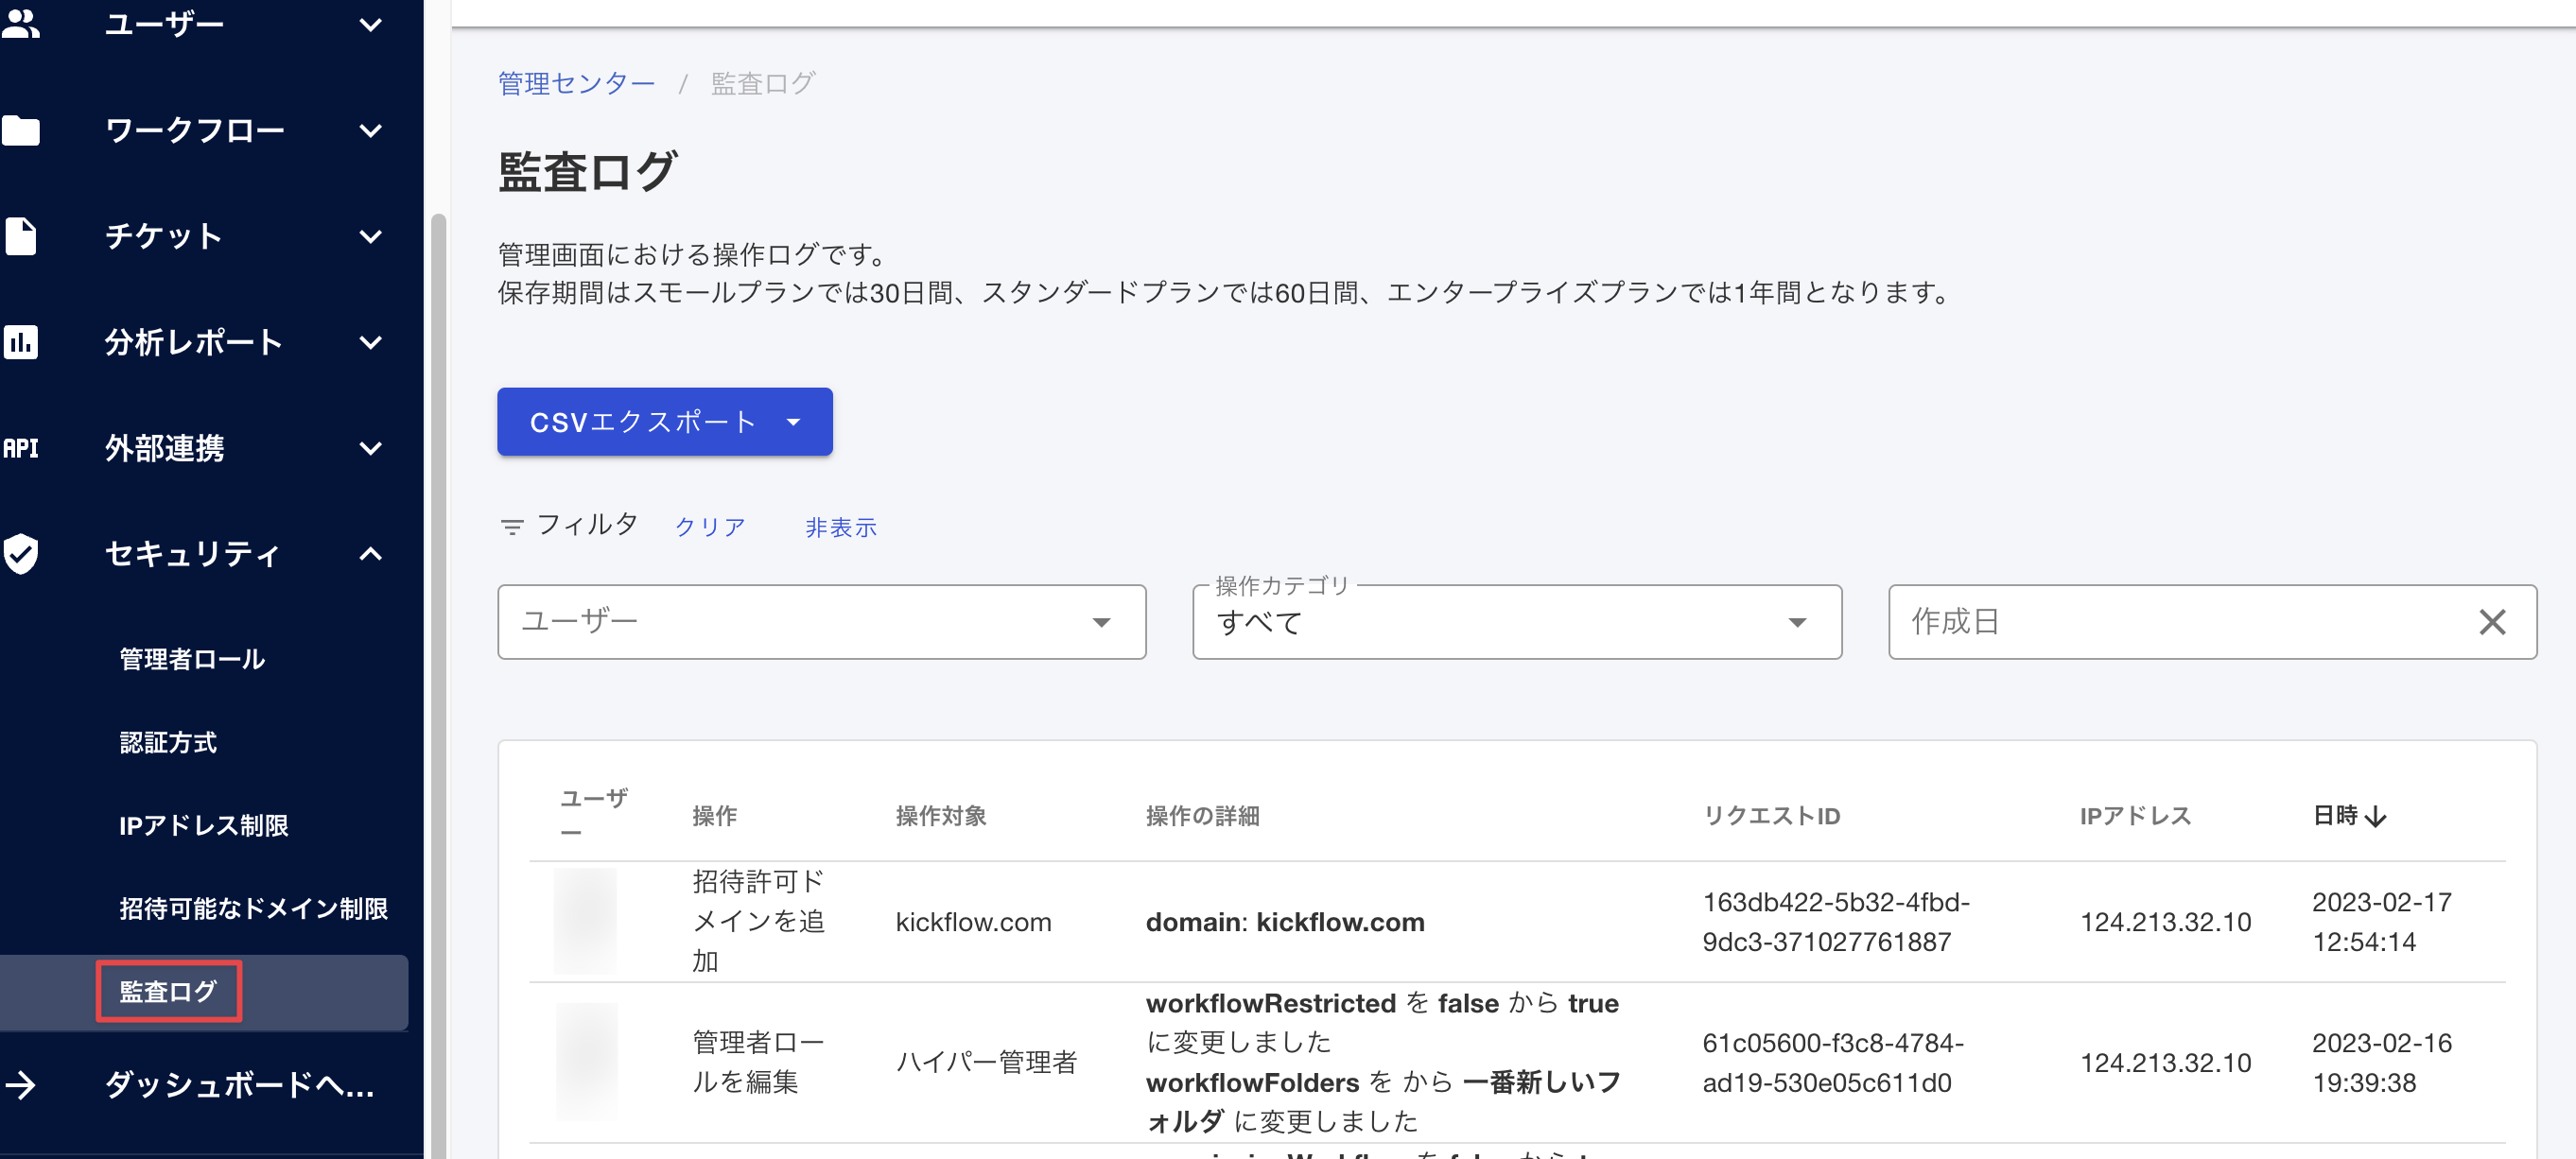
Task: Click the 操作対象 column header
Action: coord(941,816)
